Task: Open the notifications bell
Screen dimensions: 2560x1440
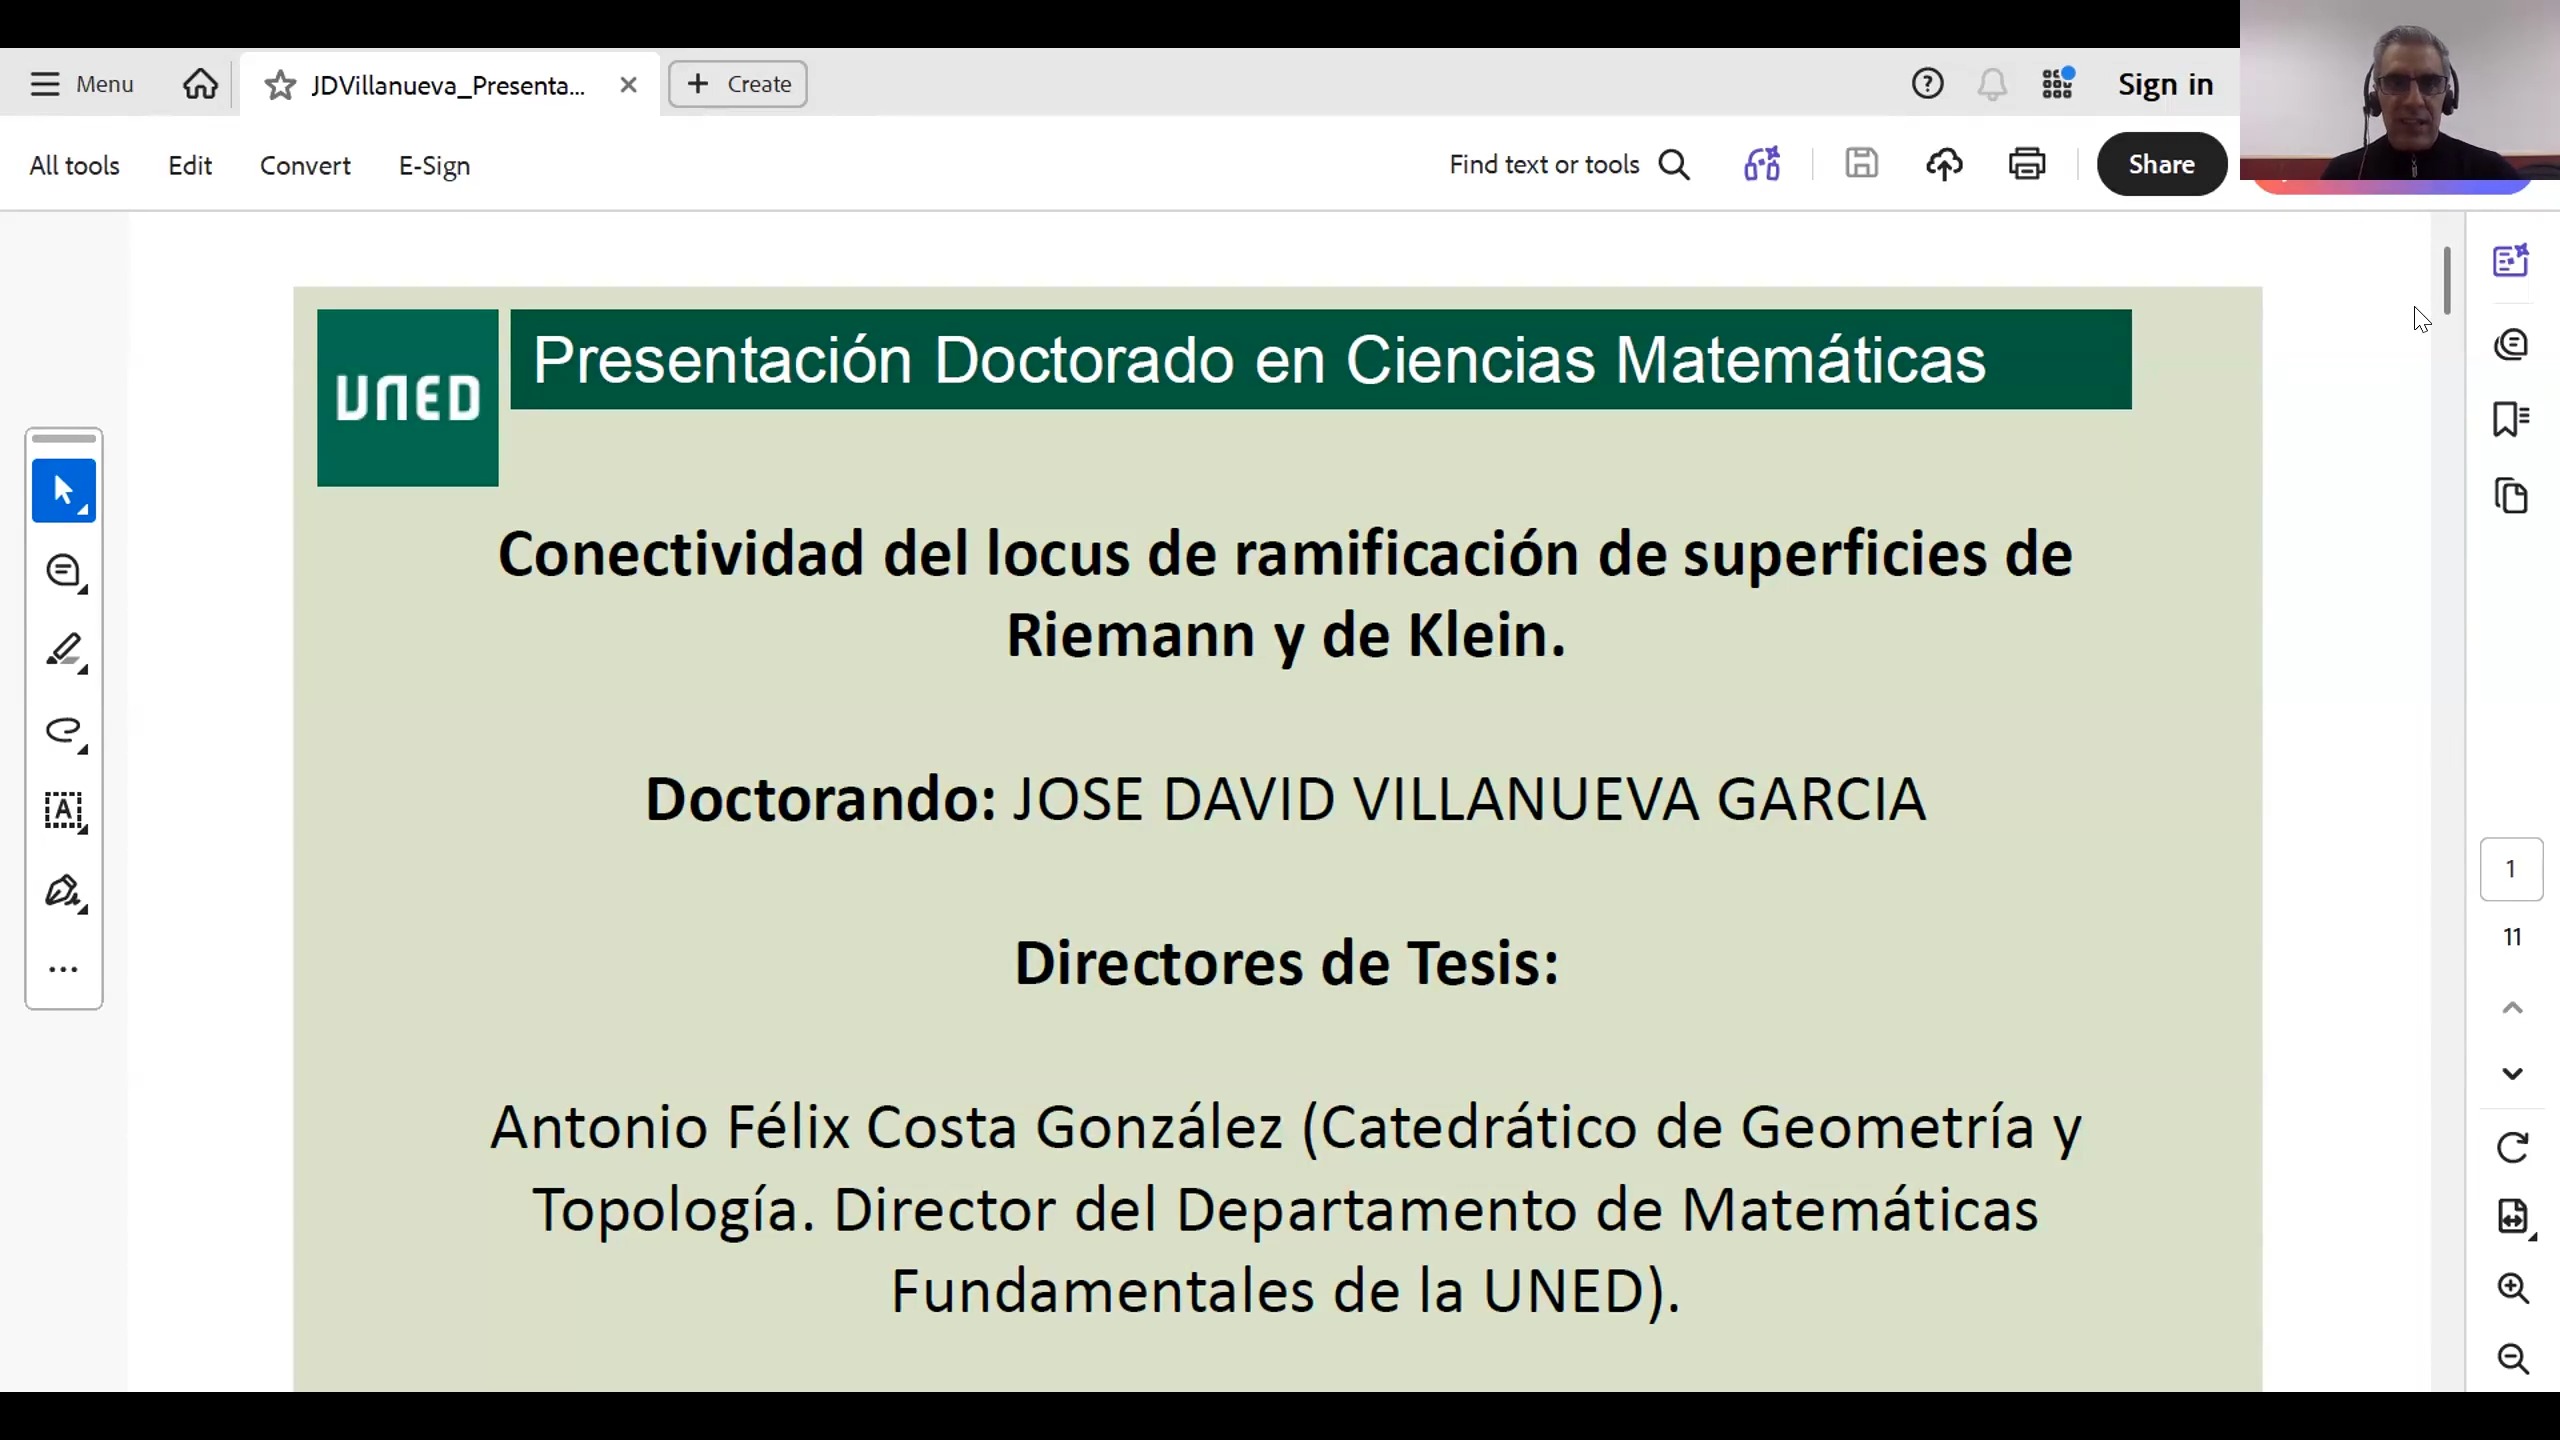Action: pyautogui.click(x=1992, y=84)
